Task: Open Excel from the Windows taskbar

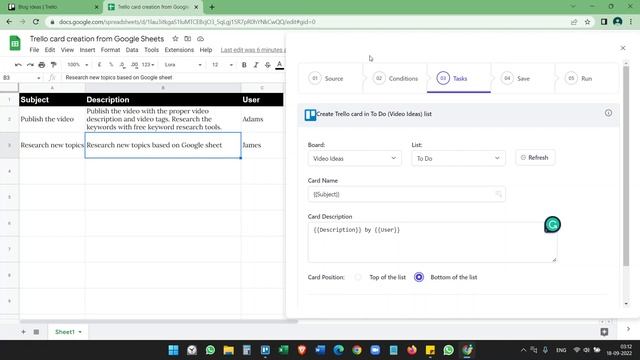Action: (283, 350)
